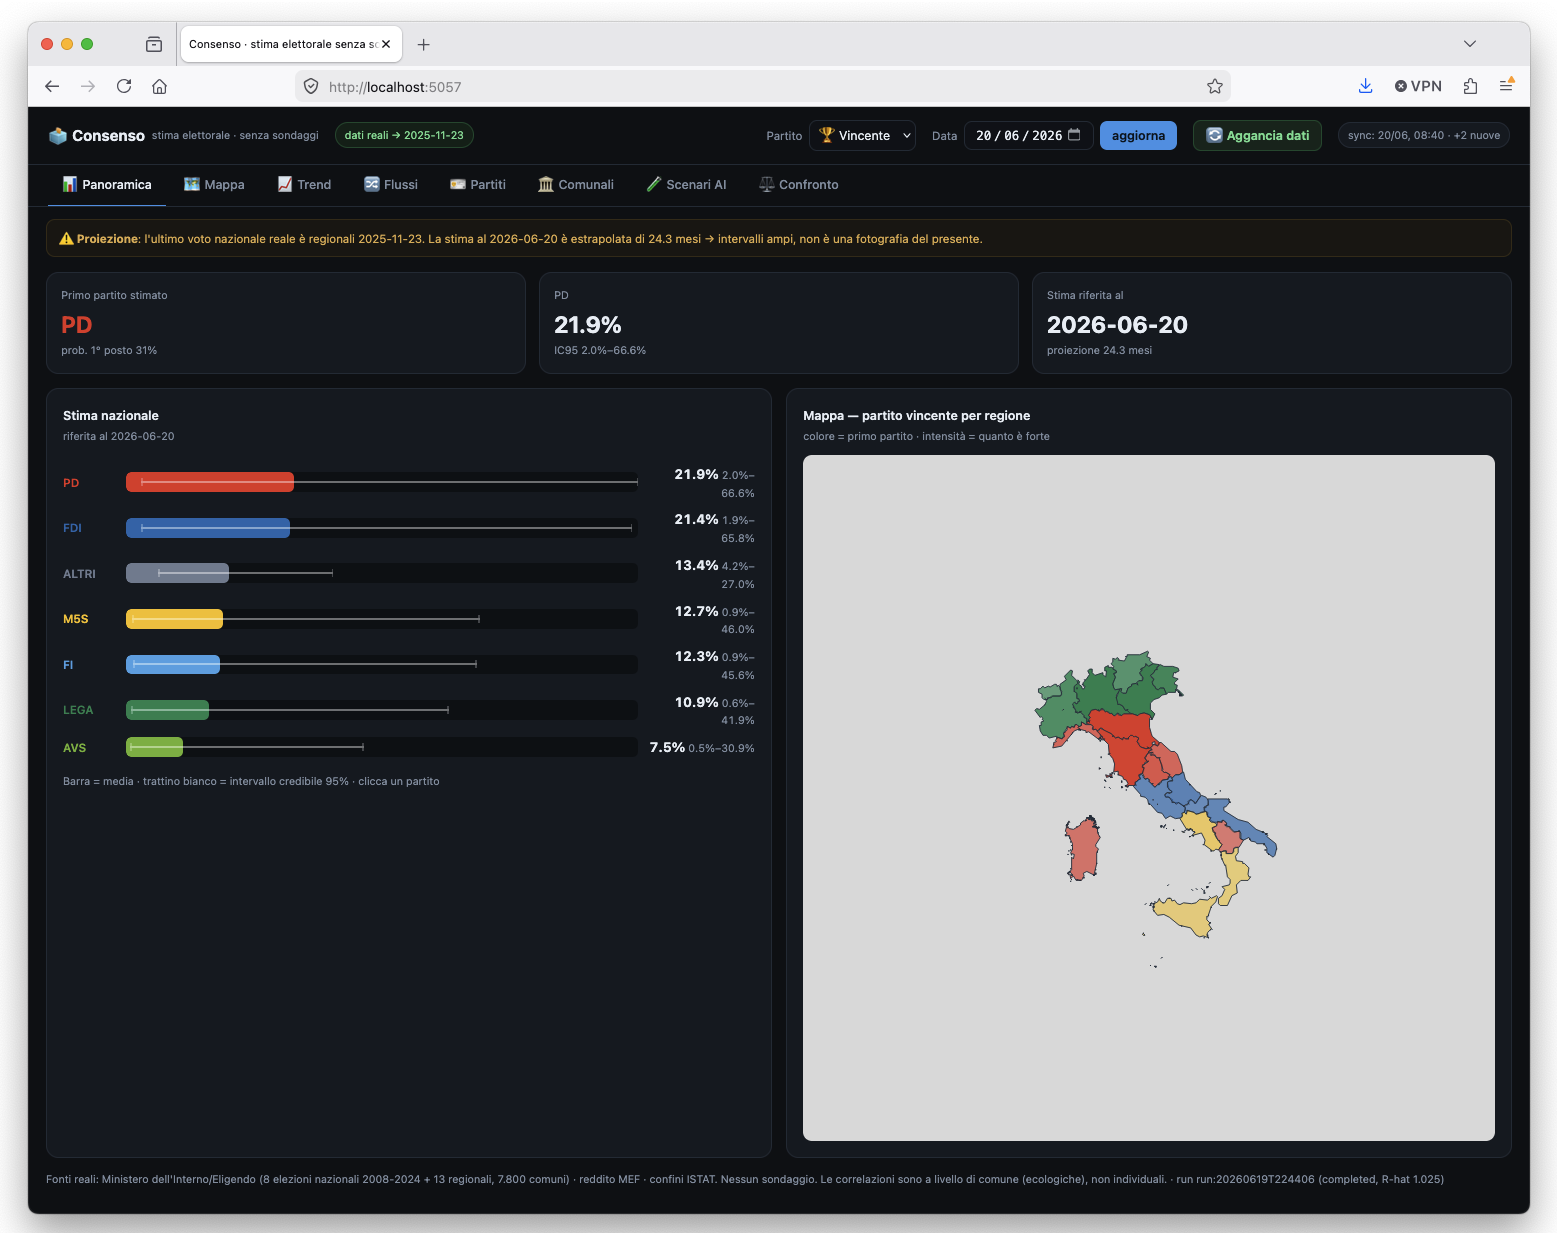
Task: Click the date field 20/06/2026
Action: (x=1027, y=136)
